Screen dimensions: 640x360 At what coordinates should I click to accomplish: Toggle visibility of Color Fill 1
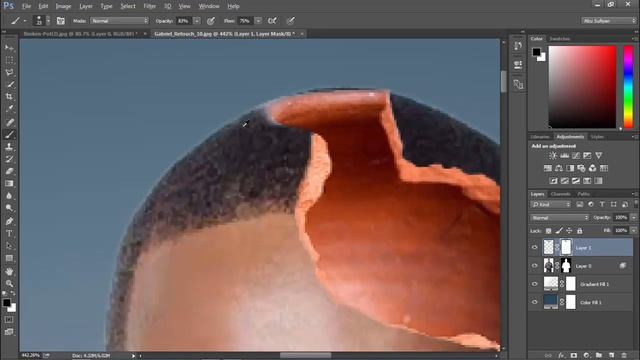535,302
